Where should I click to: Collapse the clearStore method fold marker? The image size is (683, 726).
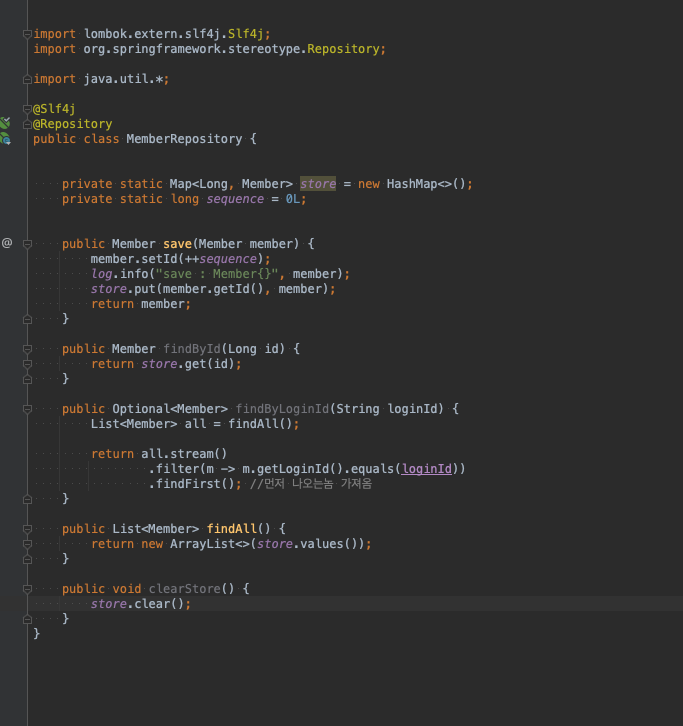pos(27,589)
